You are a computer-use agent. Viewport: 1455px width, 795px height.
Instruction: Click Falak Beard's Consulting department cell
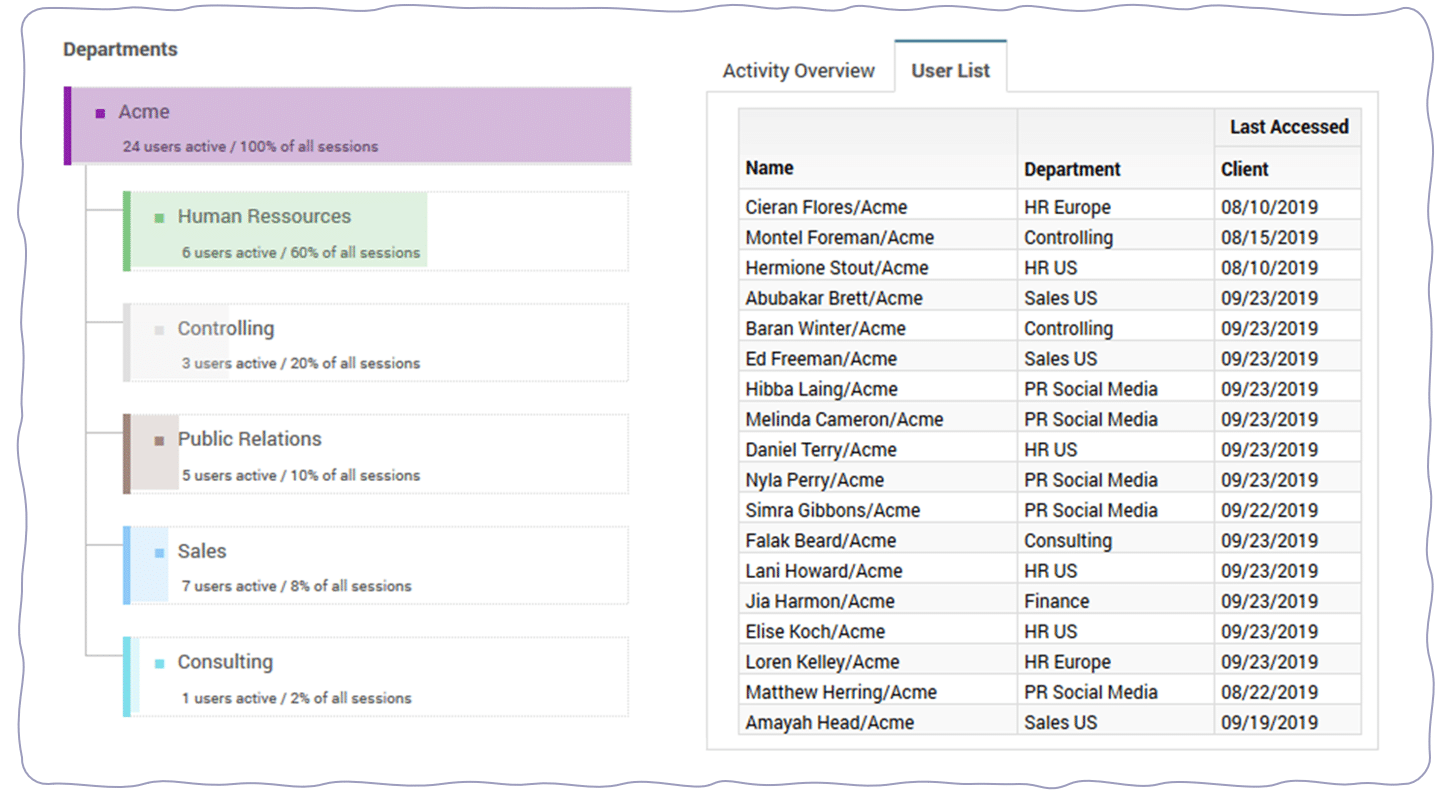(x=1068, y=541)
